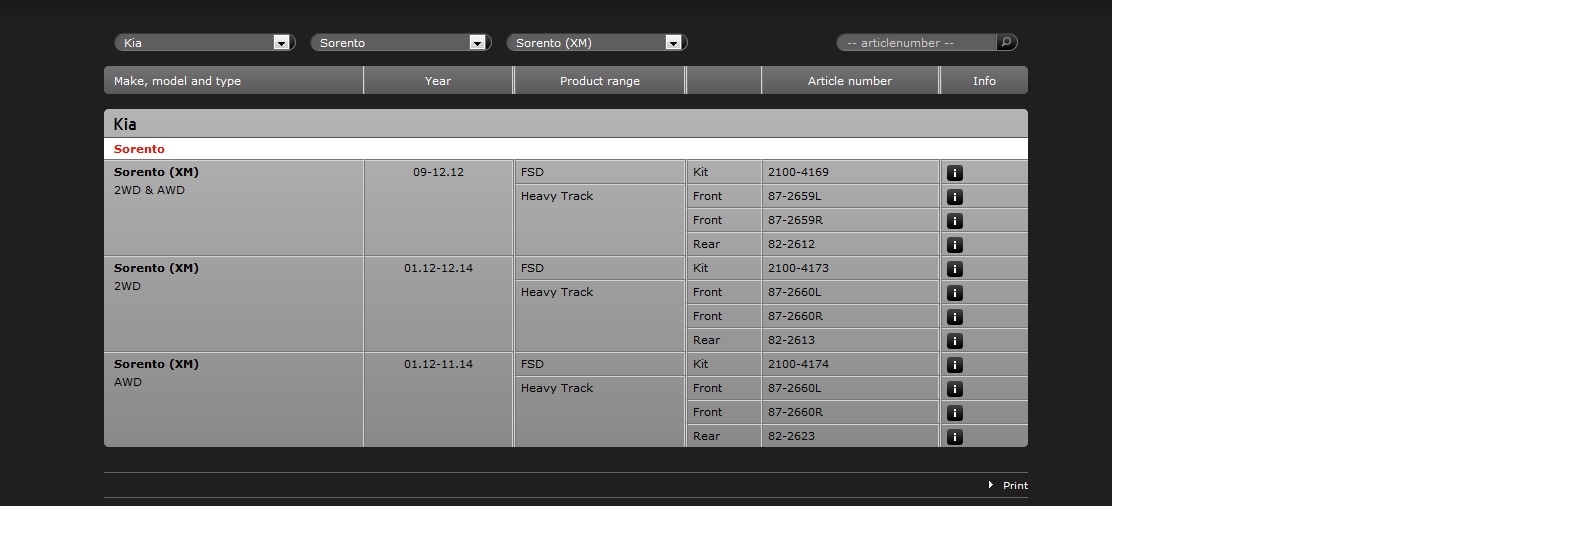Screen dimensions: 1586x557
Task: Click the Article number column header
Action: click(849, 81)
